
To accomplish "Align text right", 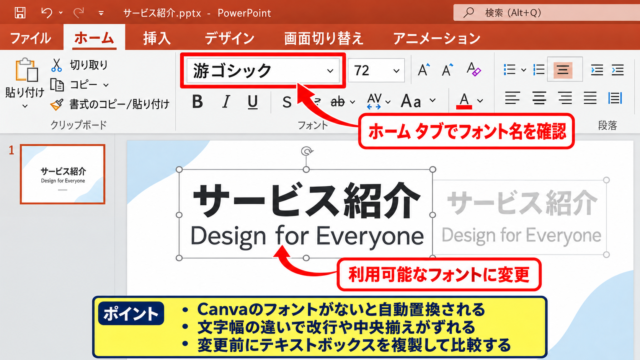I will pyautogui.click(x=565, y=98).
